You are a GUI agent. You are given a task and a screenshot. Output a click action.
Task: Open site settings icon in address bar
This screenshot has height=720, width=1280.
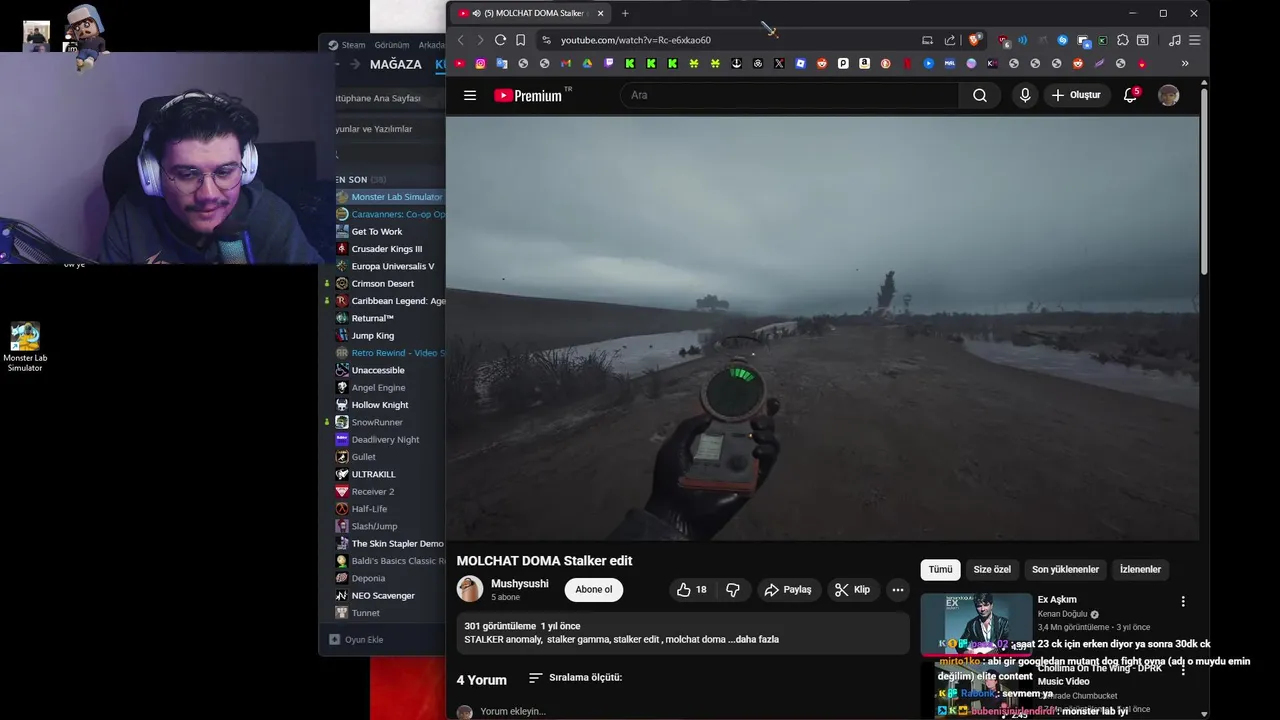545,40
